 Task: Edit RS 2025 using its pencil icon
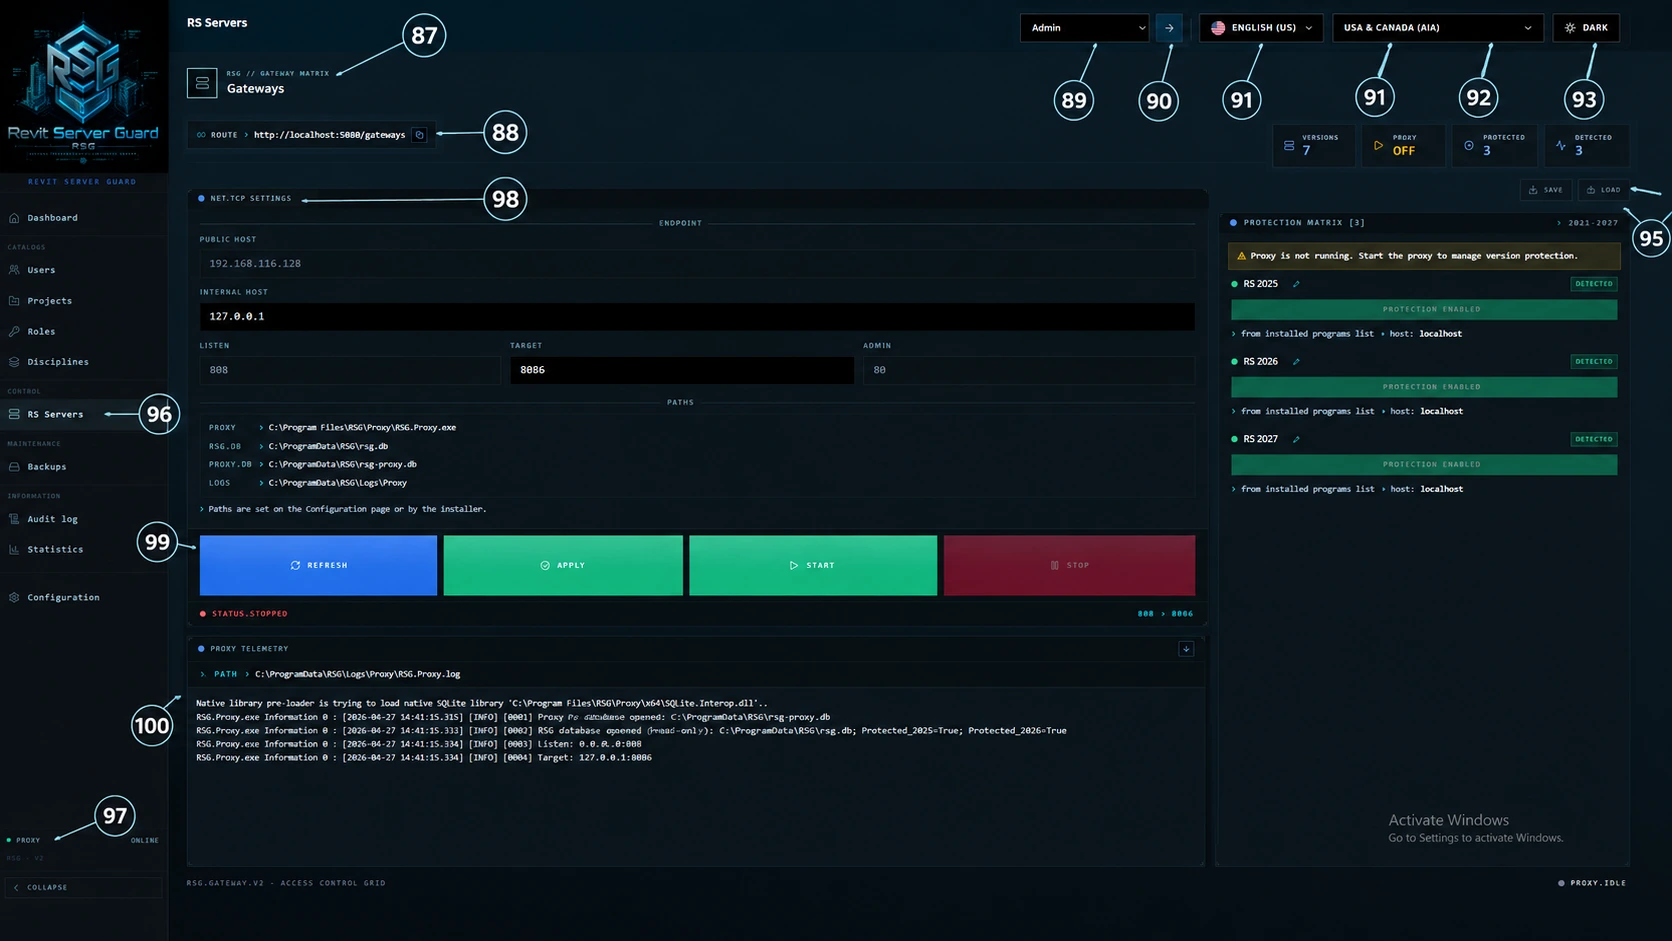point(1296,284)
